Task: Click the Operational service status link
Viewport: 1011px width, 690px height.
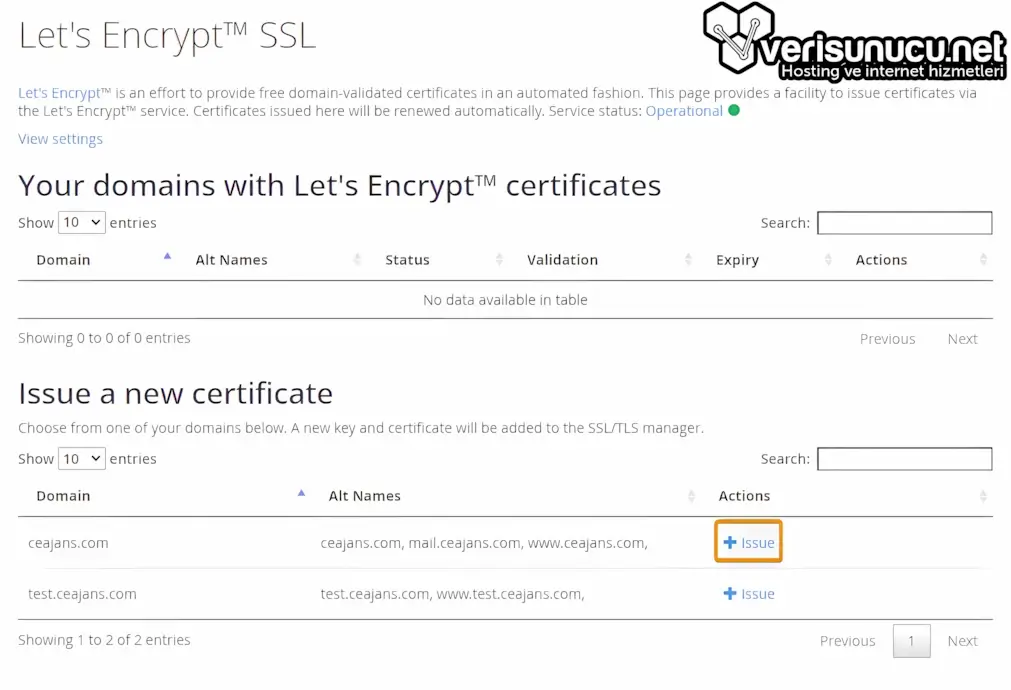Action: pyautogui.click(x=684, y=111)
